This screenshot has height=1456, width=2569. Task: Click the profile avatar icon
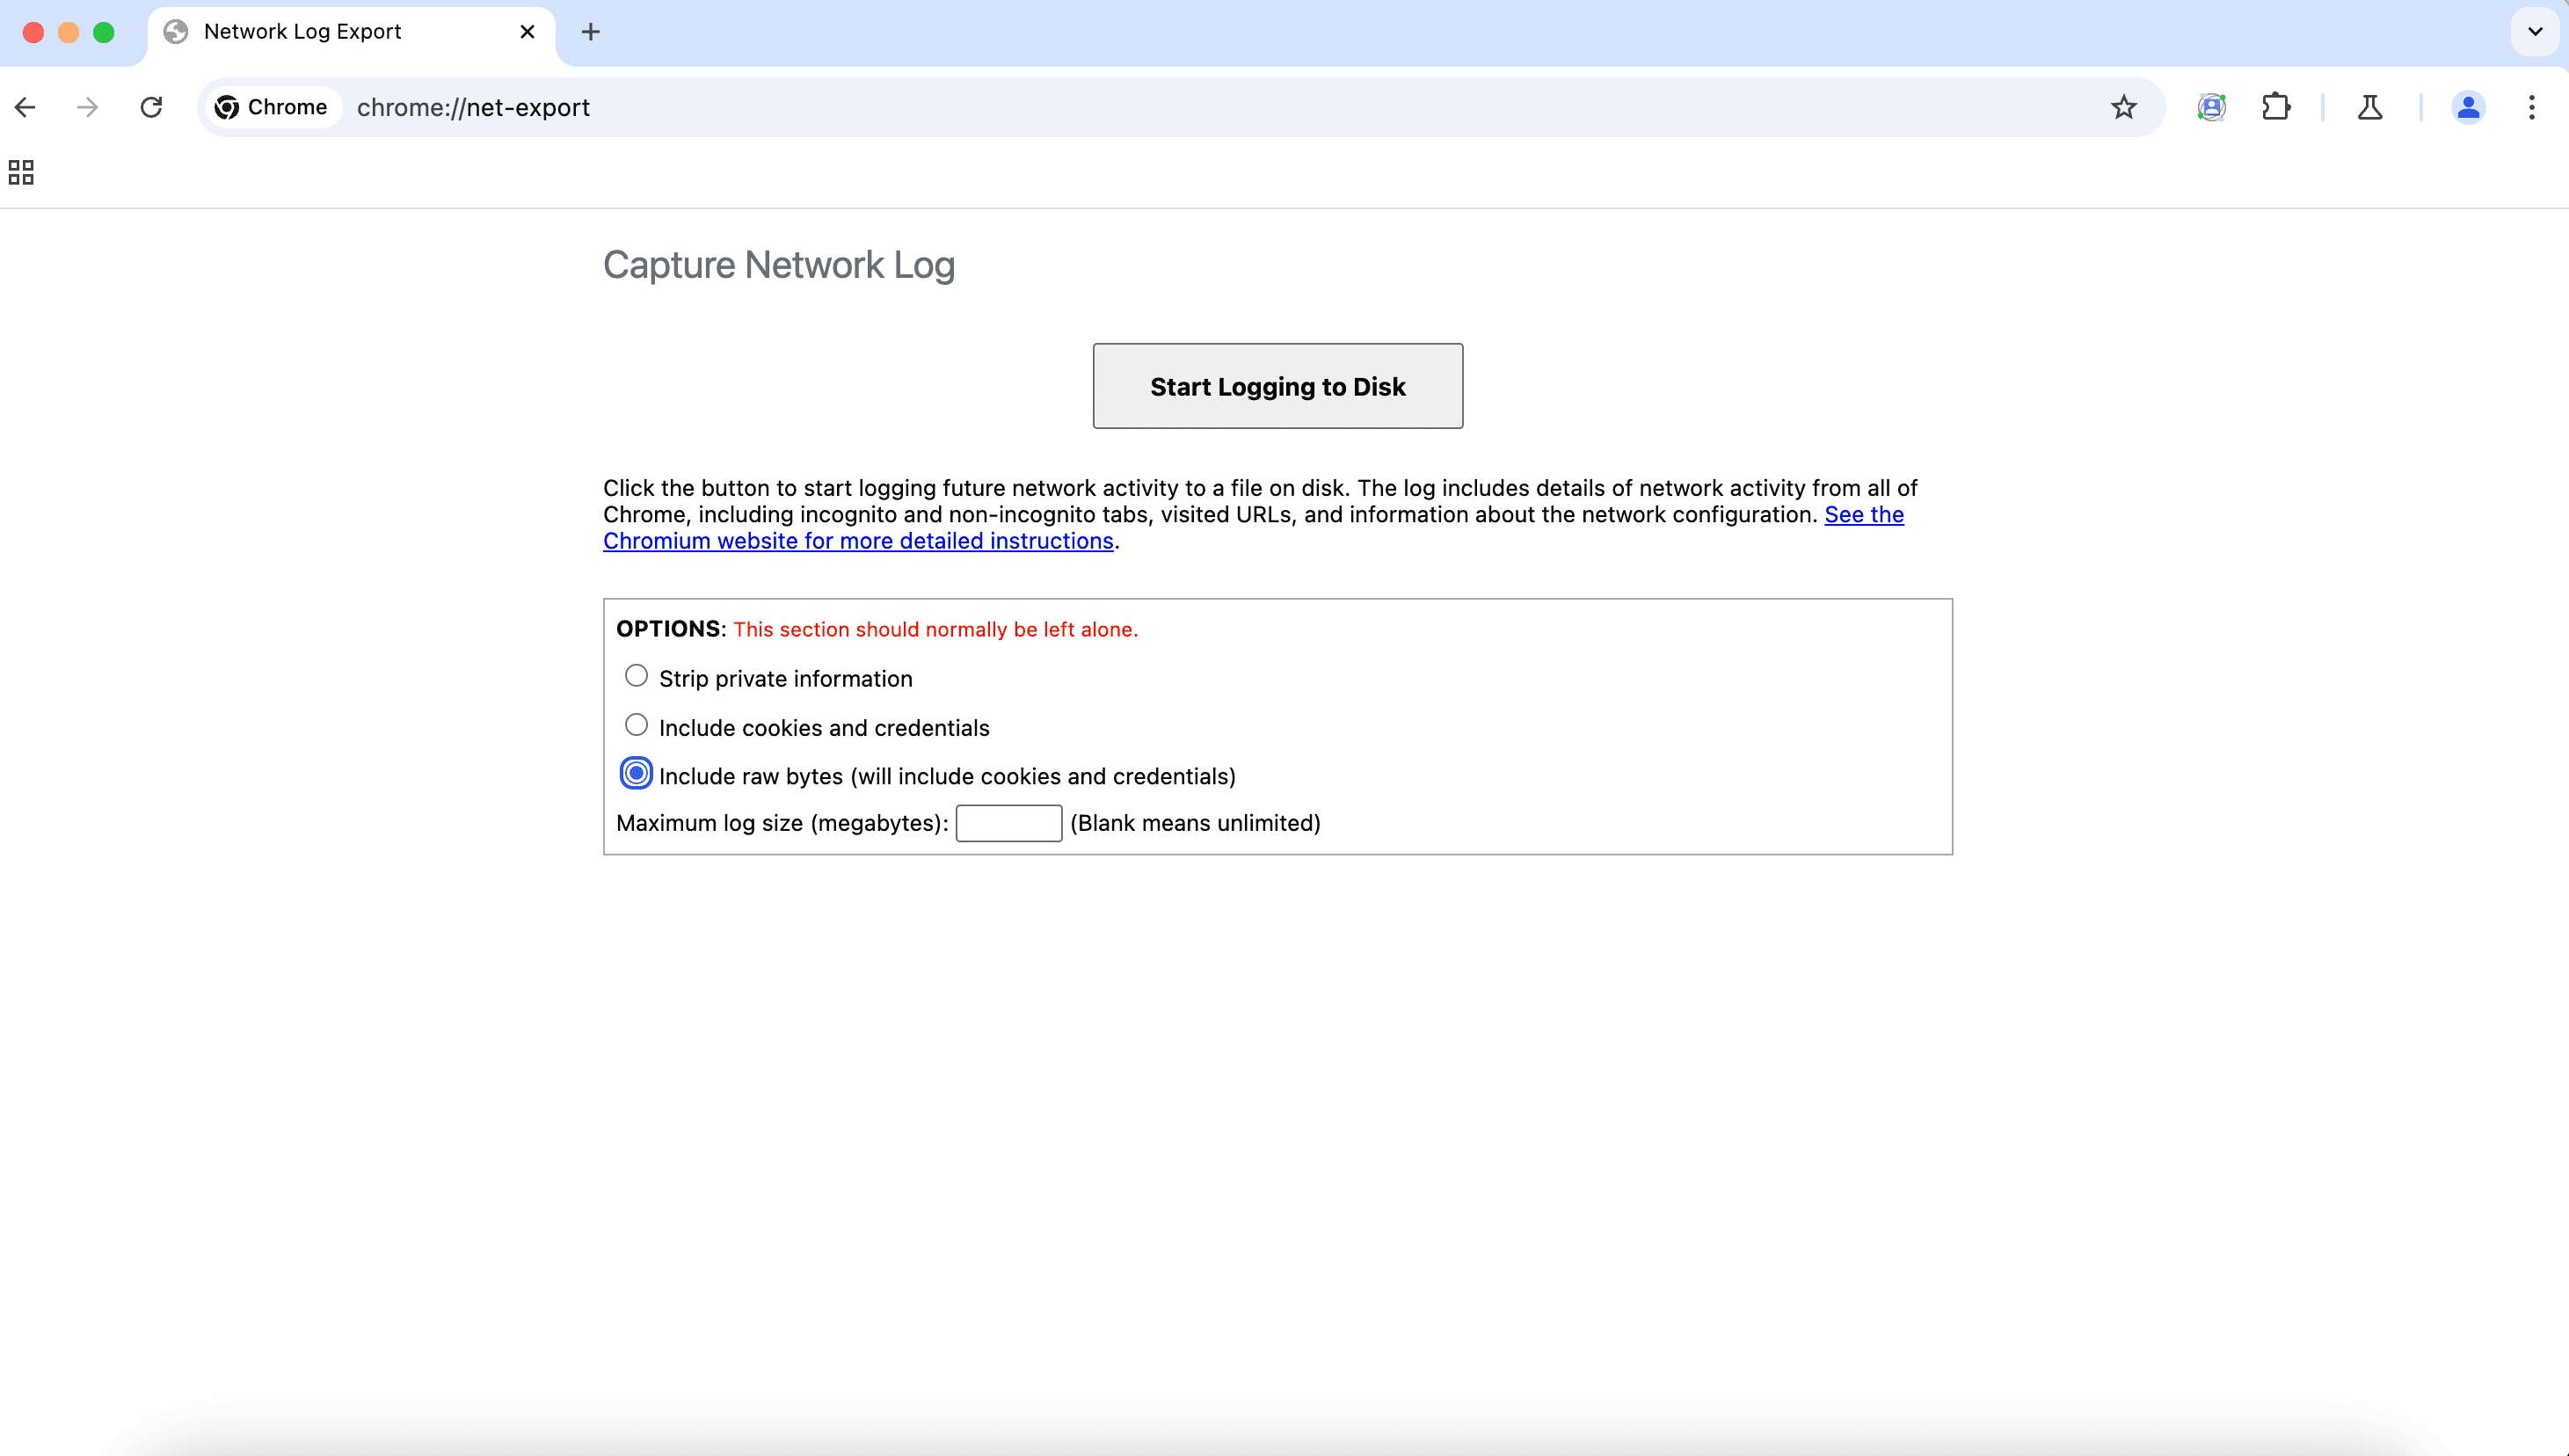2467,107
